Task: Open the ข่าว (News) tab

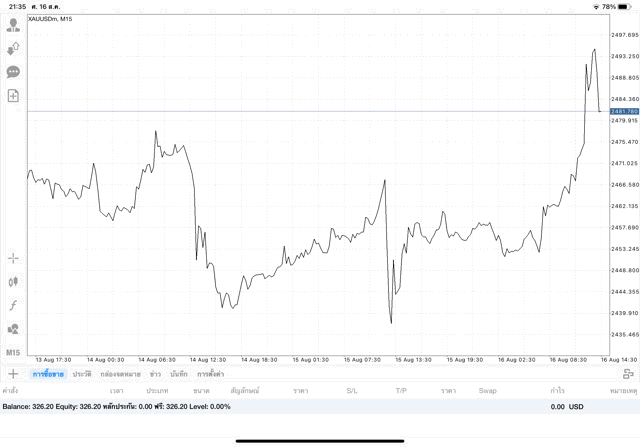Action: coord(155,373)
